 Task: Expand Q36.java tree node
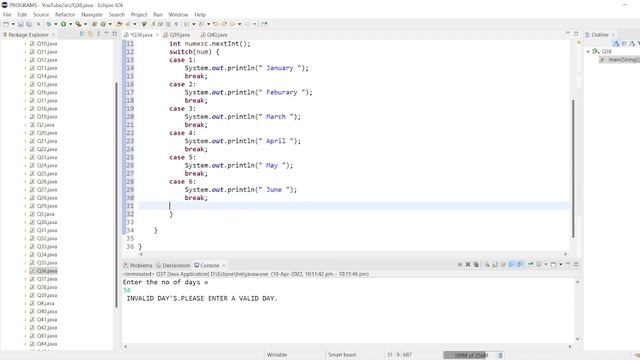coord(25,271)
